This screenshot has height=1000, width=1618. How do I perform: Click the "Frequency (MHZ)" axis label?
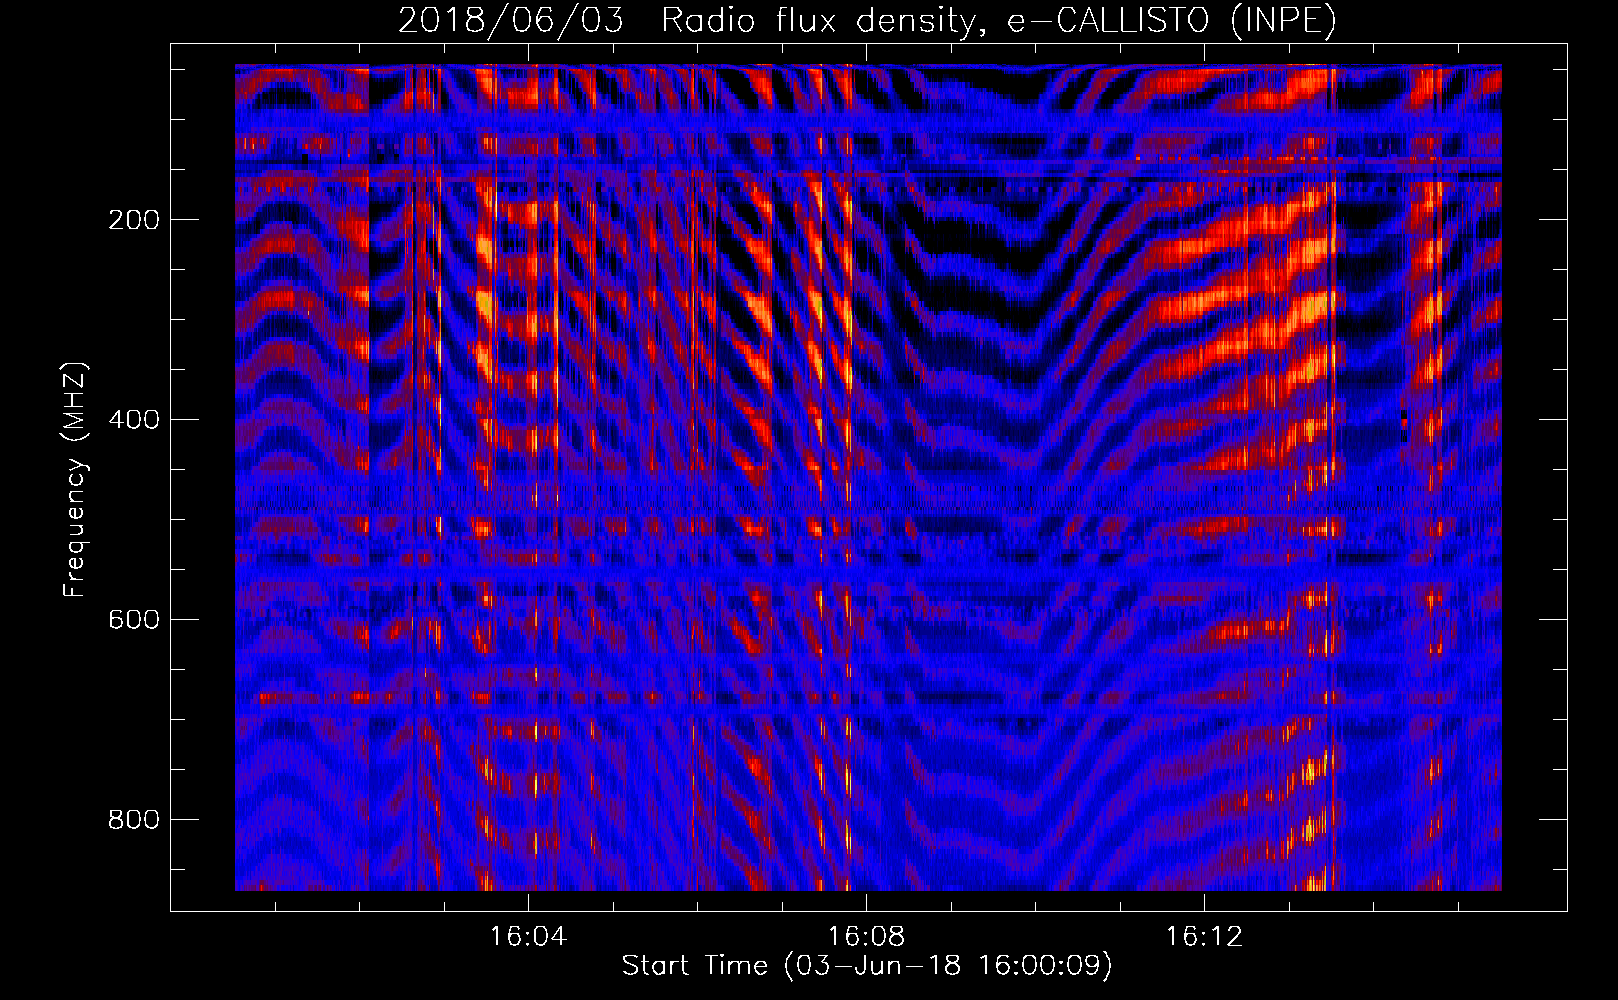click(x=75, y=480)
